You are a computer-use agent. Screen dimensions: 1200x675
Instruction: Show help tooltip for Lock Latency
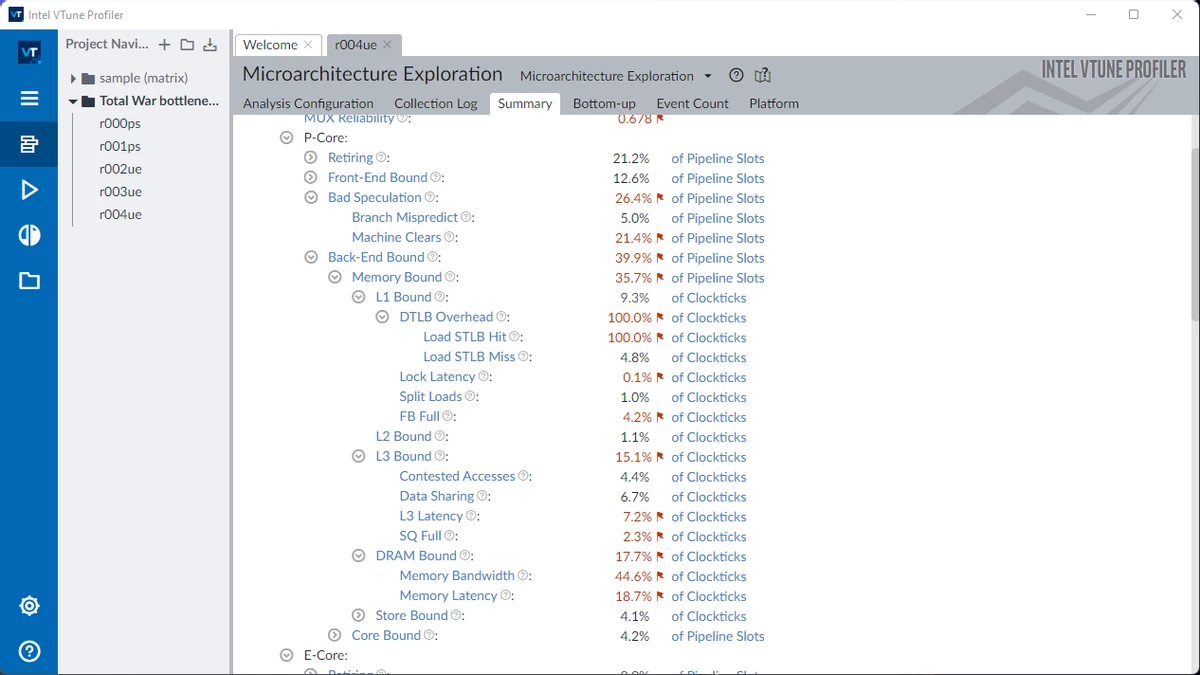pos(484,377)
